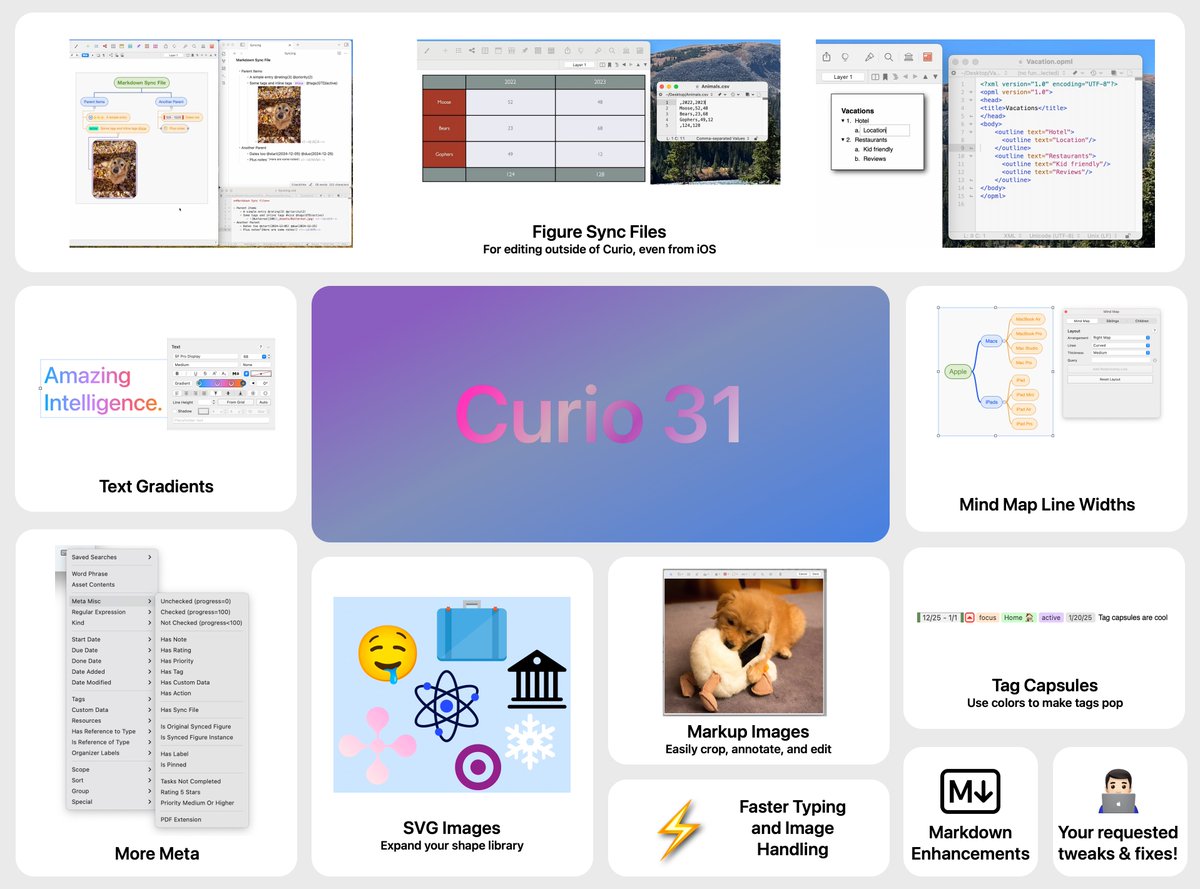Click the black bank building SVG image
1200x889 pixels.
pos(537,679)
